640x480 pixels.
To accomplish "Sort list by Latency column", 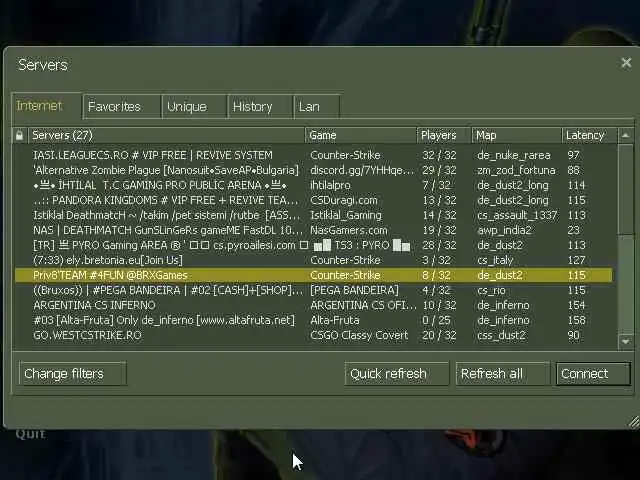I will (x=589, y=135).
